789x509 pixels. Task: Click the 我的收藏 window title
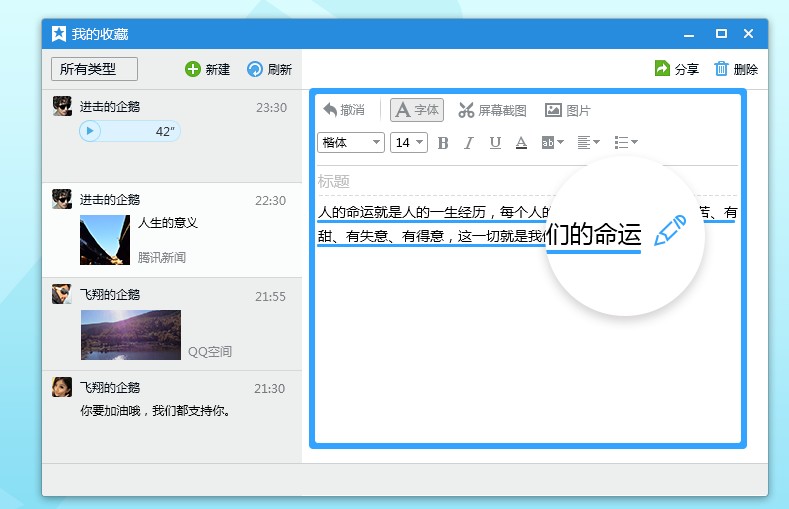(x=100, y=34)
